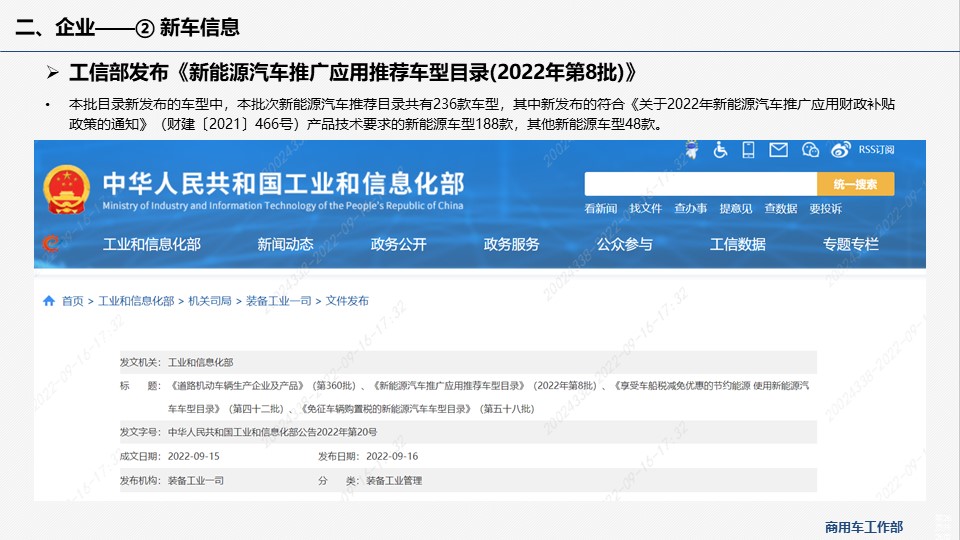Click the robot assistant icon
Viewport: 960px width, 540px height.
tap(692, 149)
